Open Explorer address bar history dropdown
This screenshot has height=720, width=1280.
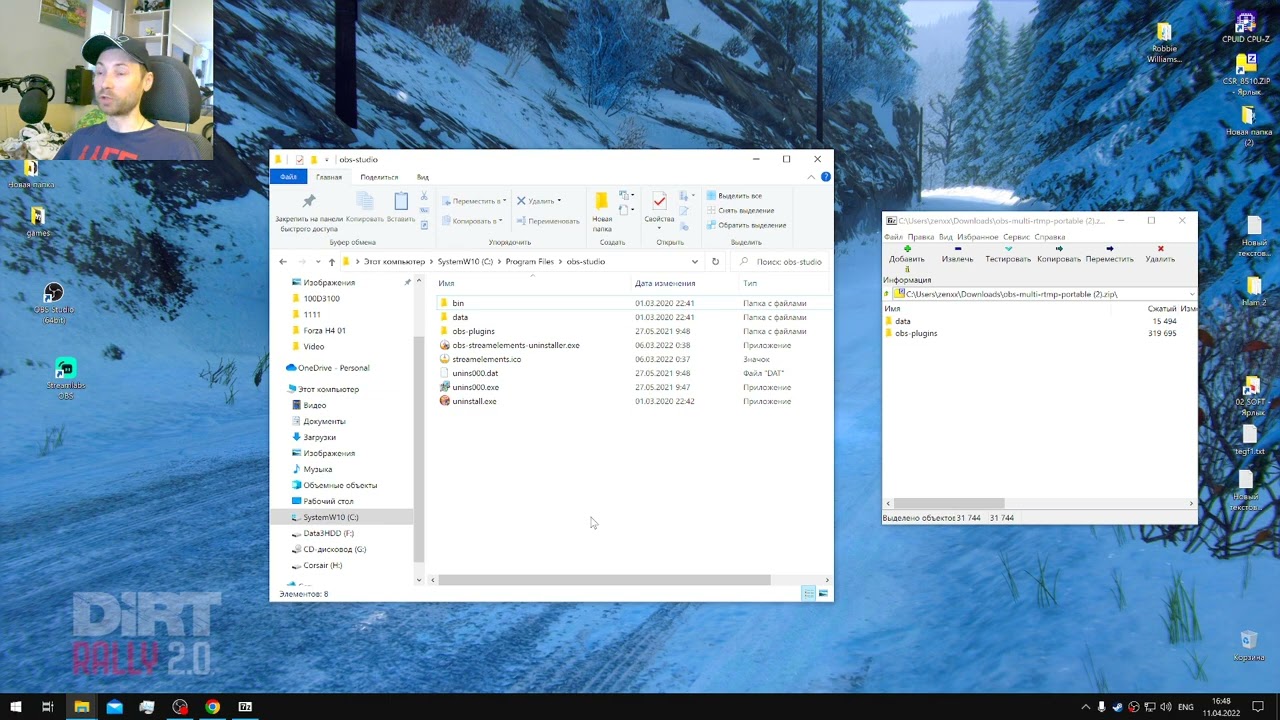pyautogui.click(x=694, y=262)
